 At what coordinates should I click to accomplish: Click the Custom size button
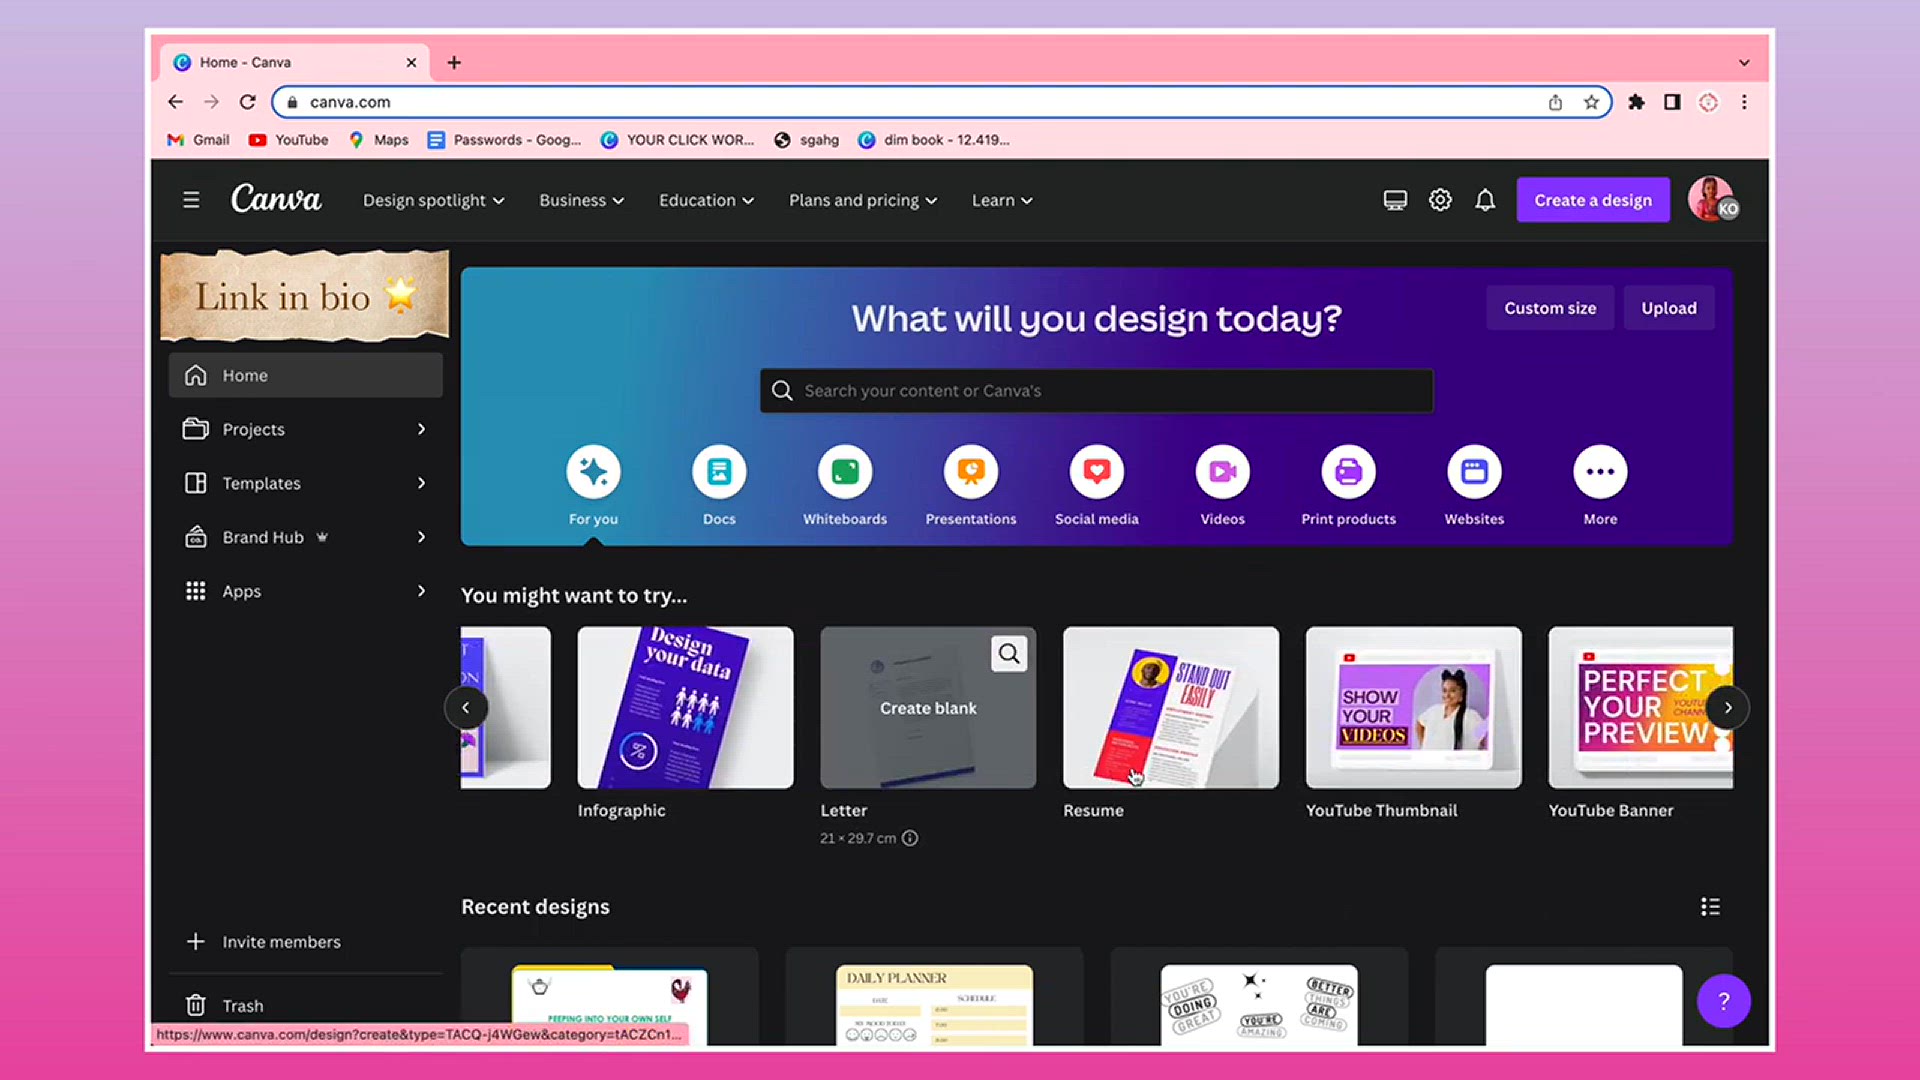[x=1550, y=308]
